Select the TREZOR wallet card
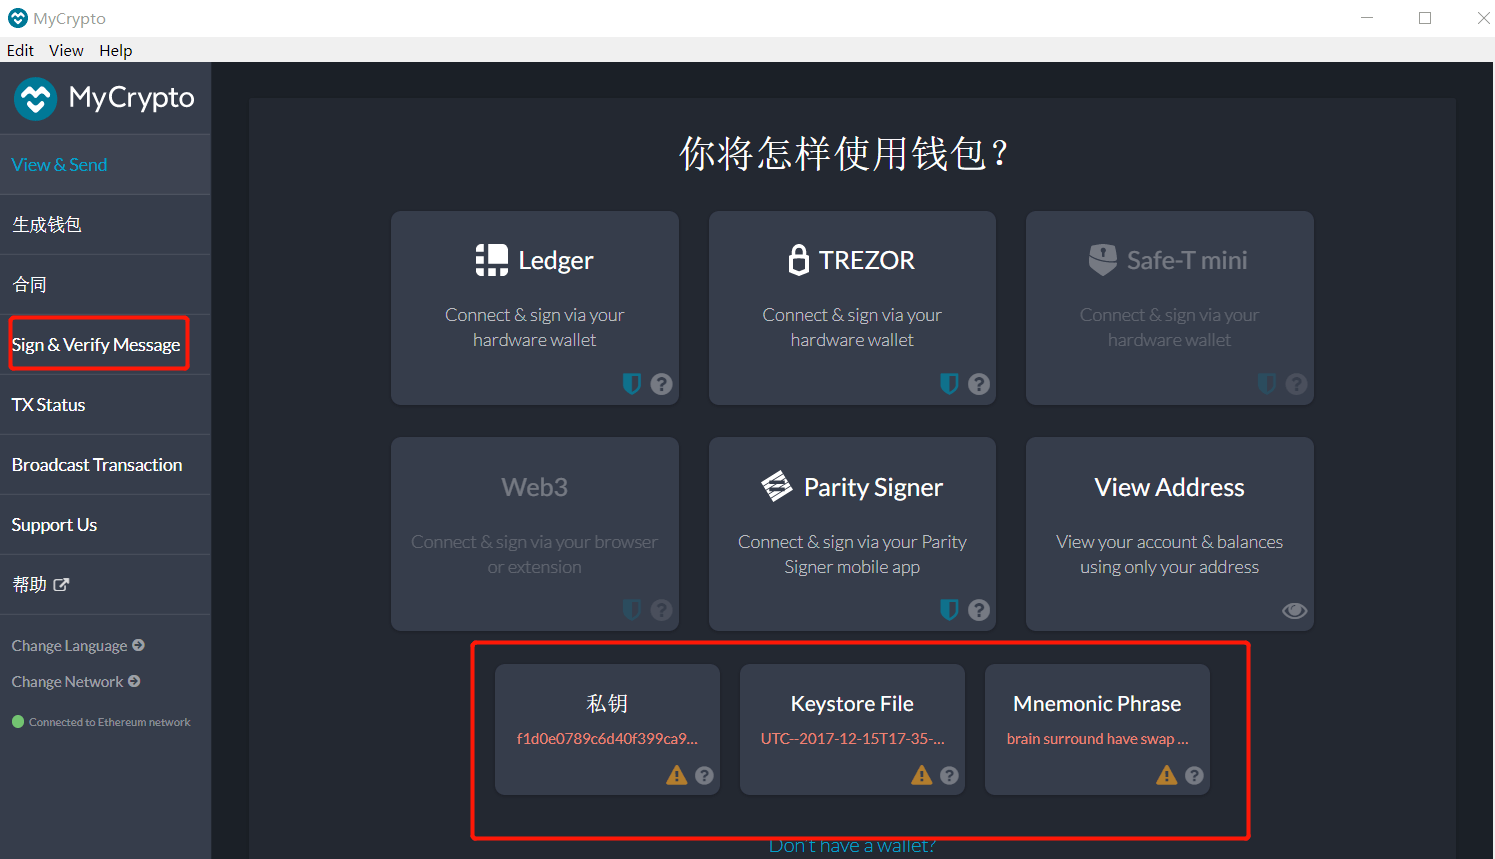Image resolution: width=1495 pixels, height=859 pixels. [851, 308]
